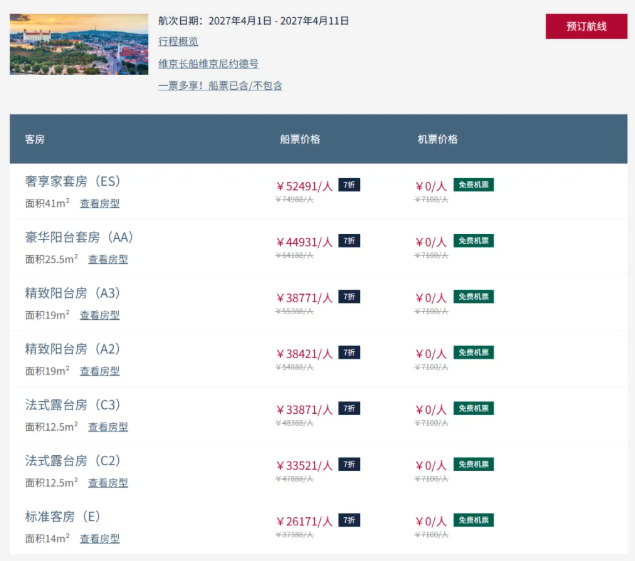Click the 面积14m² area text

pyautogui.click(x=47, y=538)
